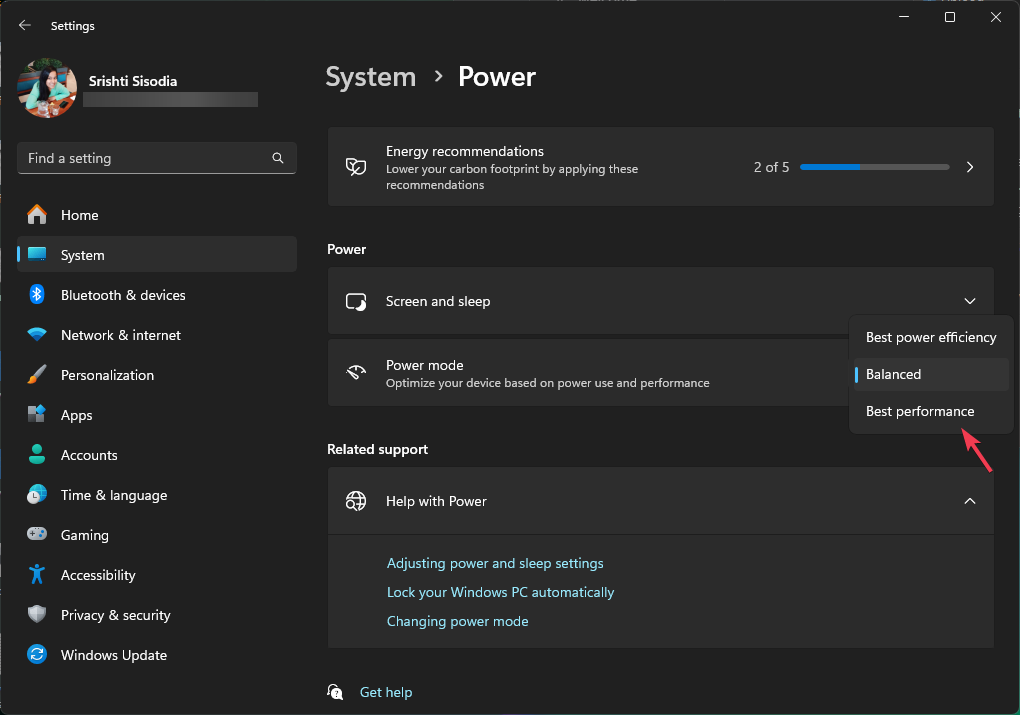The height and width of the screenshot is (715, 1020).
Task: Click the Windows Update sync icon
Action: [x=37, y=655]
